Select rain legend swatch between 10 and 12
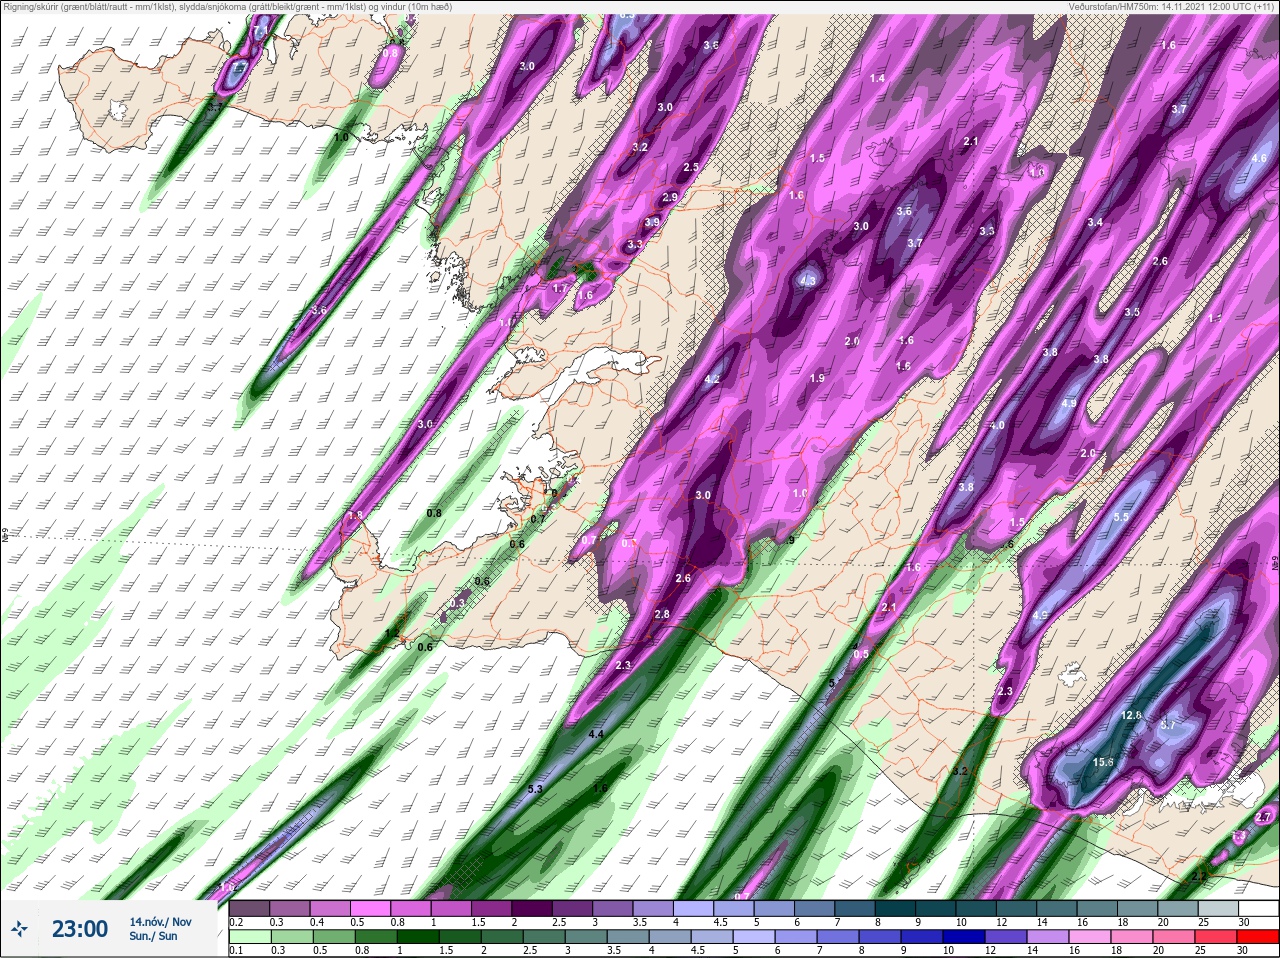1280x958 pixels. [x=964, y=938]
